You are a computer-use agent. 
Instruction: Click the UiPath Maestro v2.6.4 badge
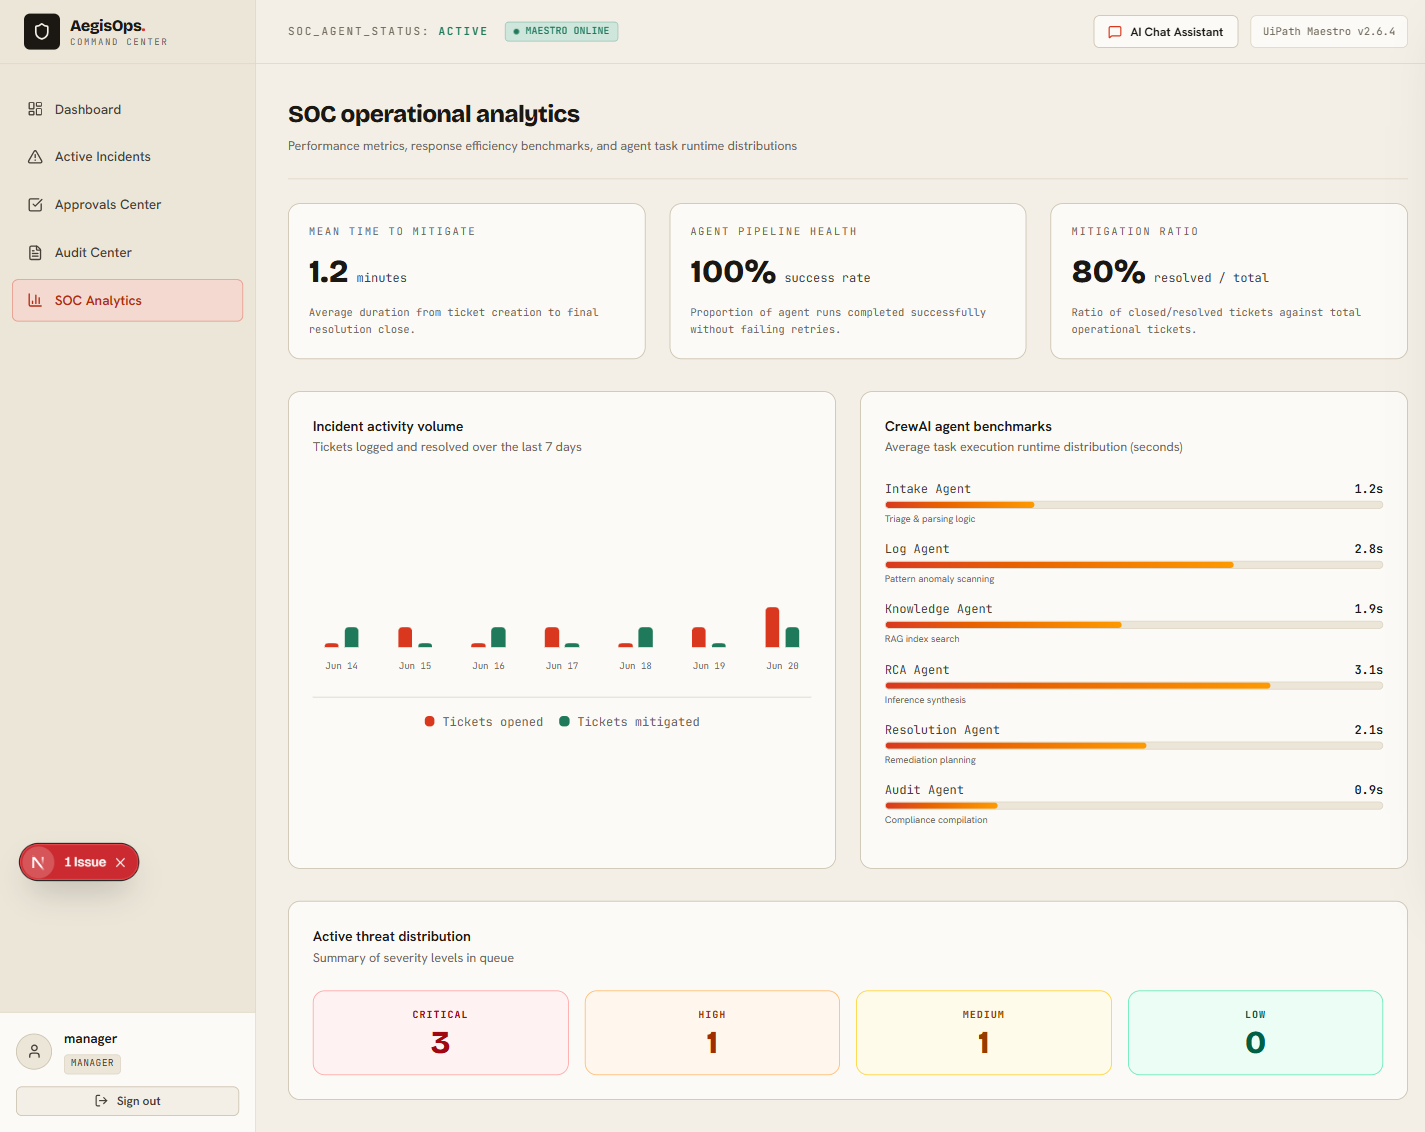[1329, 32]
